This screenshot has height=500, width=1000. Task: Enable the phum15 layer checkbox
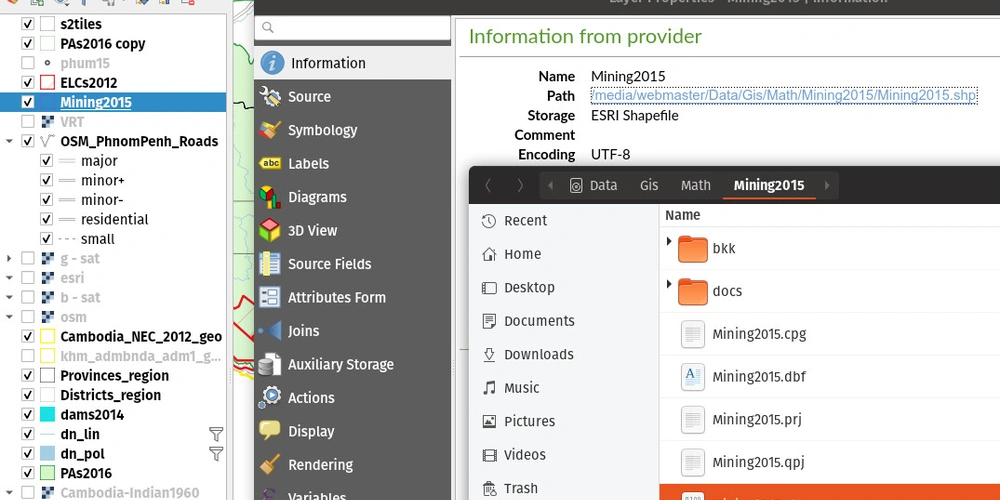click(27, 63)
